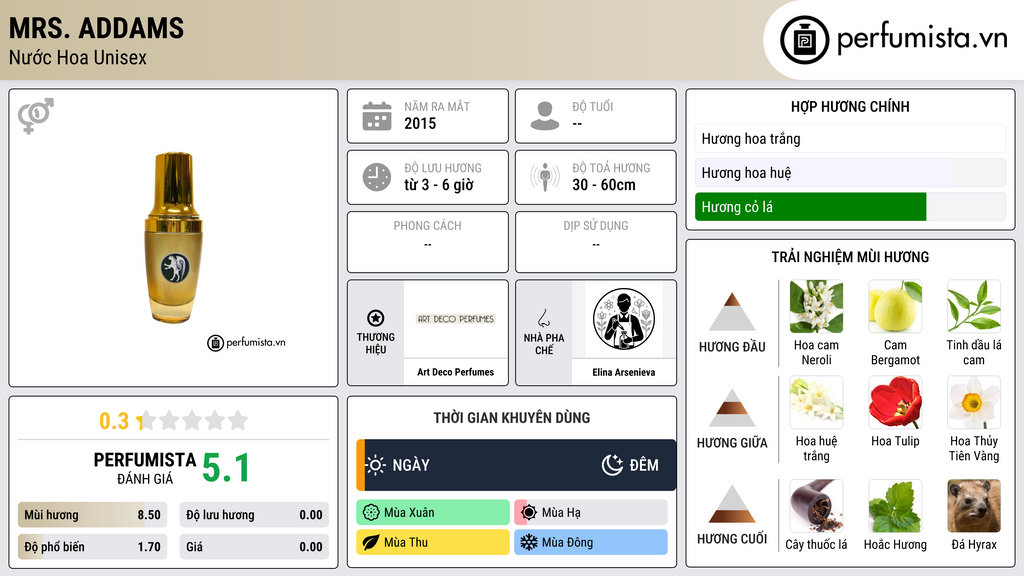This screenshot has height=576, width=1024.
Task: Click the flower icon on Mùa Xuân
Action: point(371,513)
